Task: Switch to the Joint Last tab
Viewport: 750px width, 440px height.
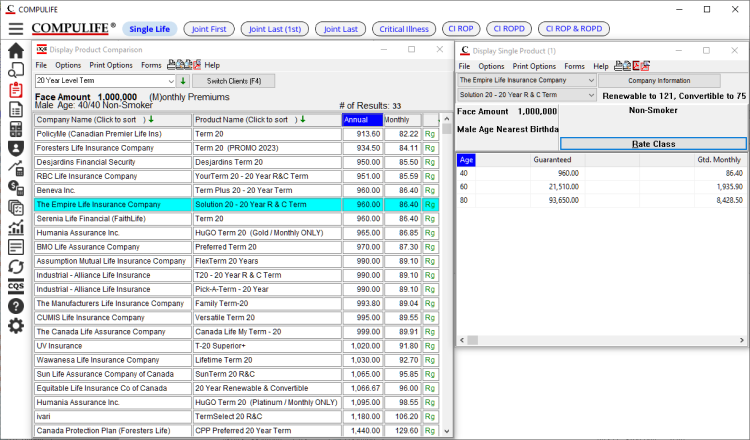Action: click(341, 29)
